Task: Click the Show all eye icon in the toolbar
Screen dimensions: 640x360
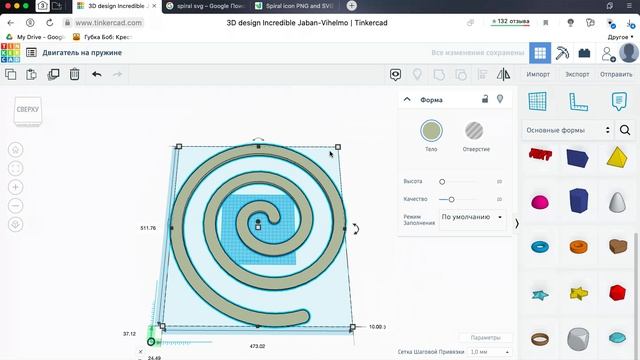Action: pos(395,75)
